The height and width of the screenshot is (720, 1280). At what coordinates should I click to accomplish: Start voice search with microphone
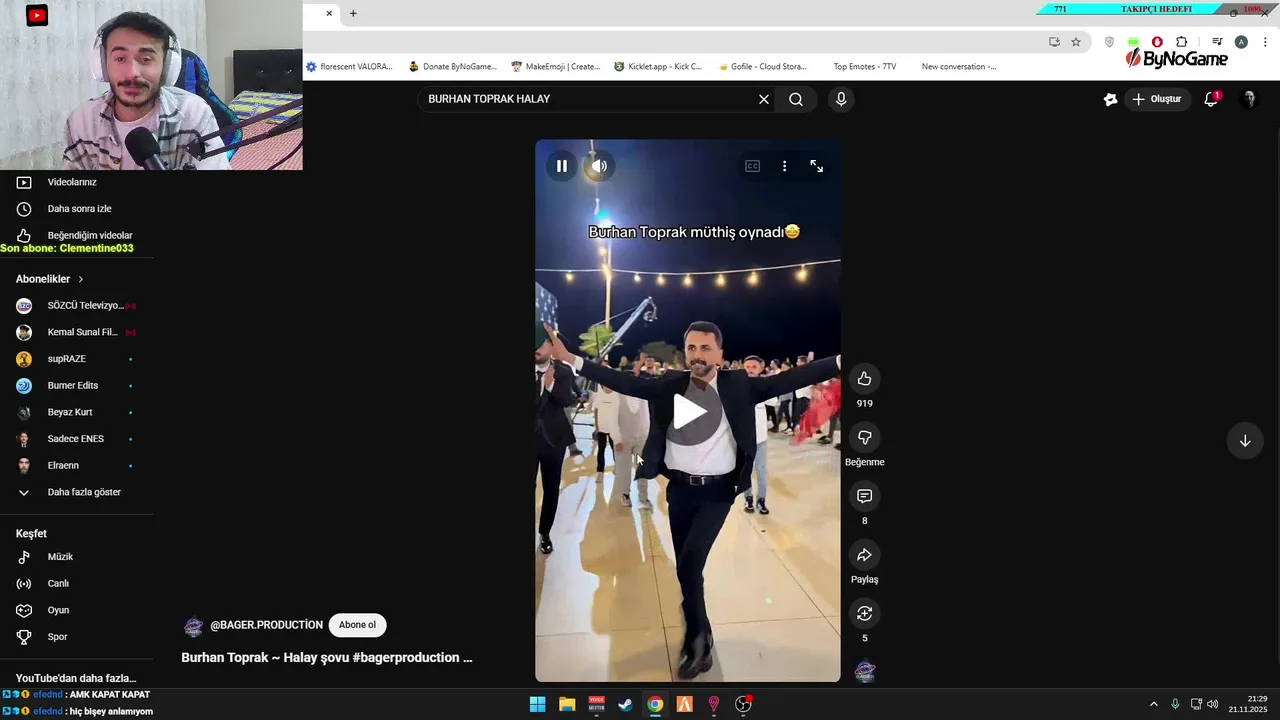841,99
